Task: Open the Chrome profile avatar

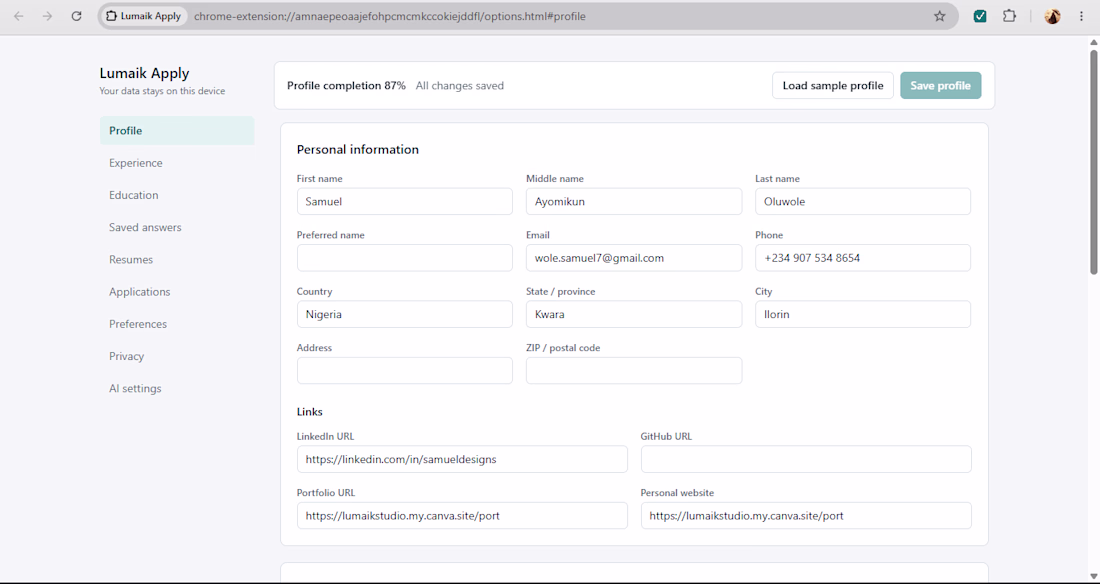Action: tap(1052, 16)
